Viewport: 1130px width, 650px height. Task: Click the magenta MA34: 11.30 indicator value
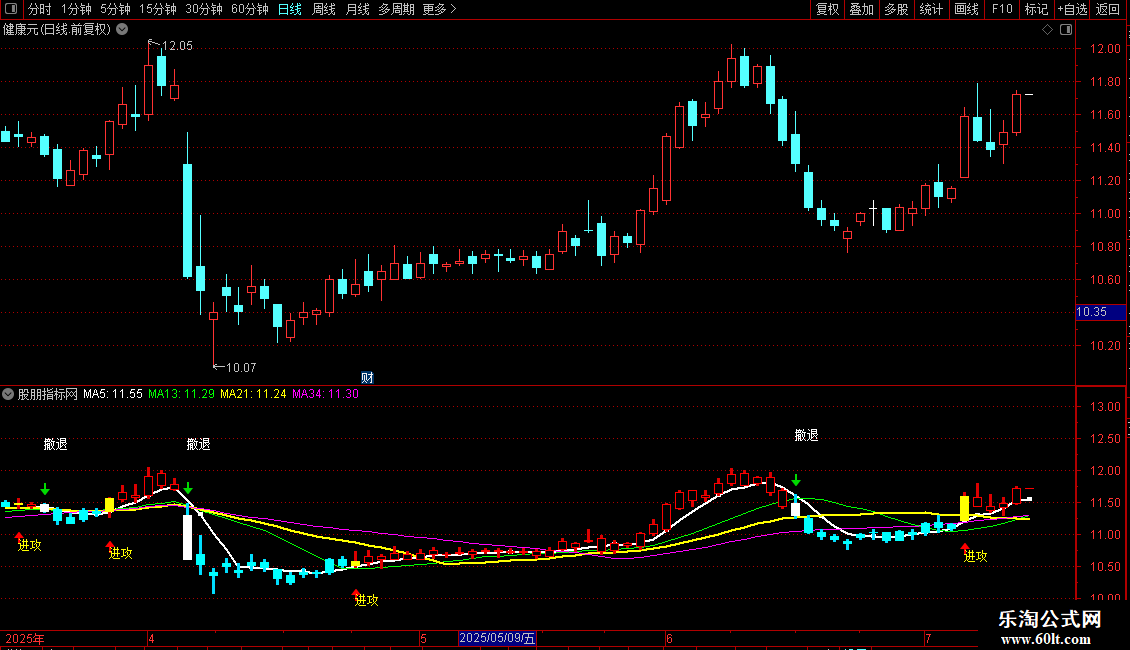tap(325, 394)
